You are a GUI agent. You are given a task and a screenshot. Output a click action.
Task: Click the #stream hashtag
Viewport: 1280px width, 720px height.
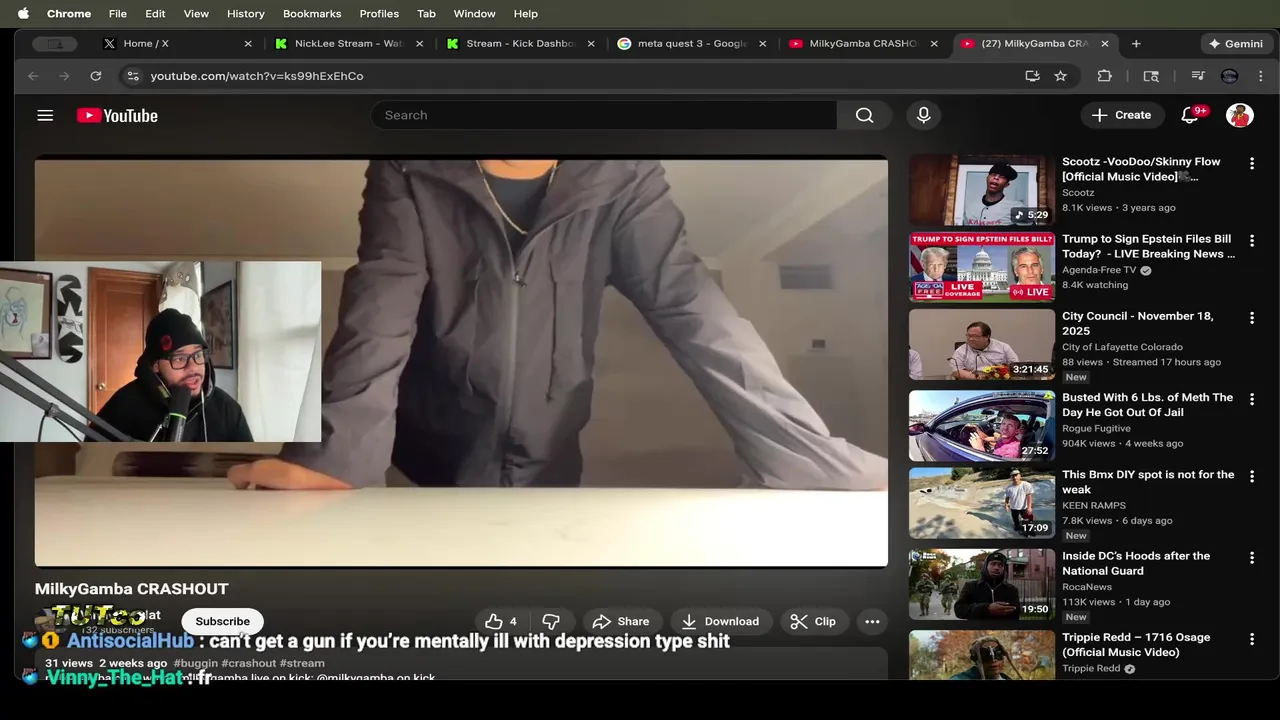point(302,663)
